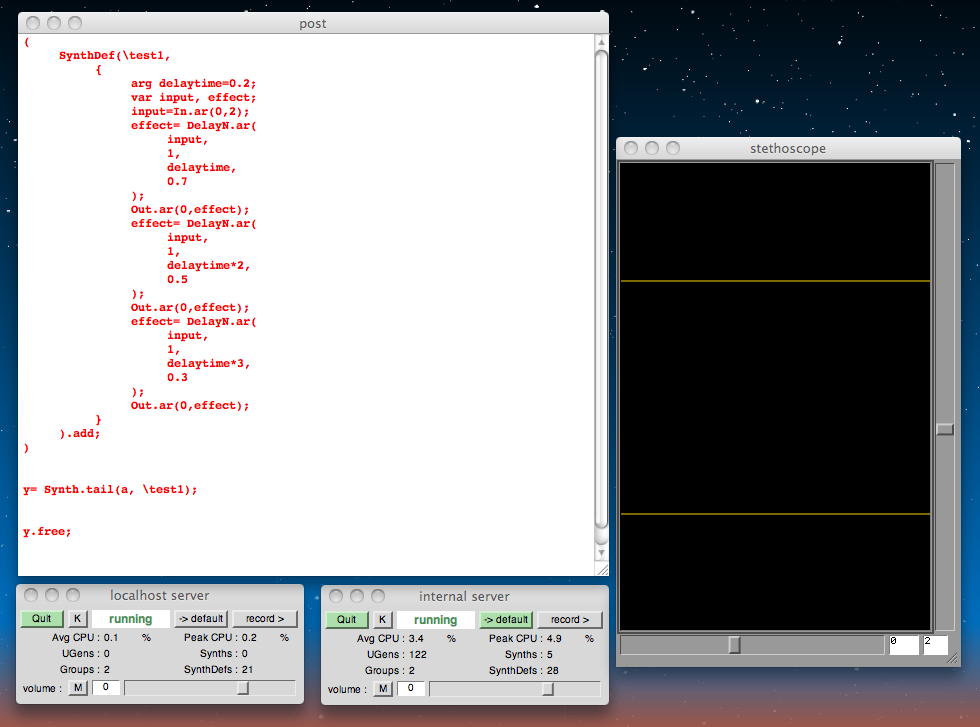Click the internal server volume slider
Screen dimensions: 980x727
[547, 689]
